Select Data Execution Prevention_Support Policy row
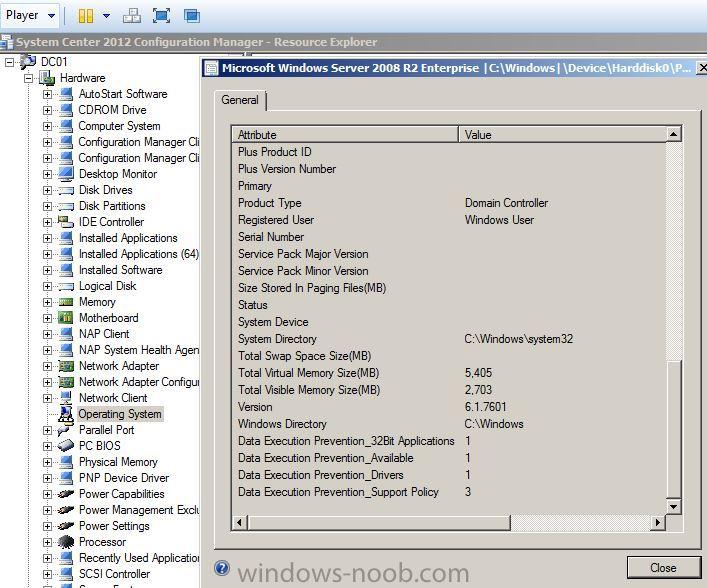 pos(449,492)
